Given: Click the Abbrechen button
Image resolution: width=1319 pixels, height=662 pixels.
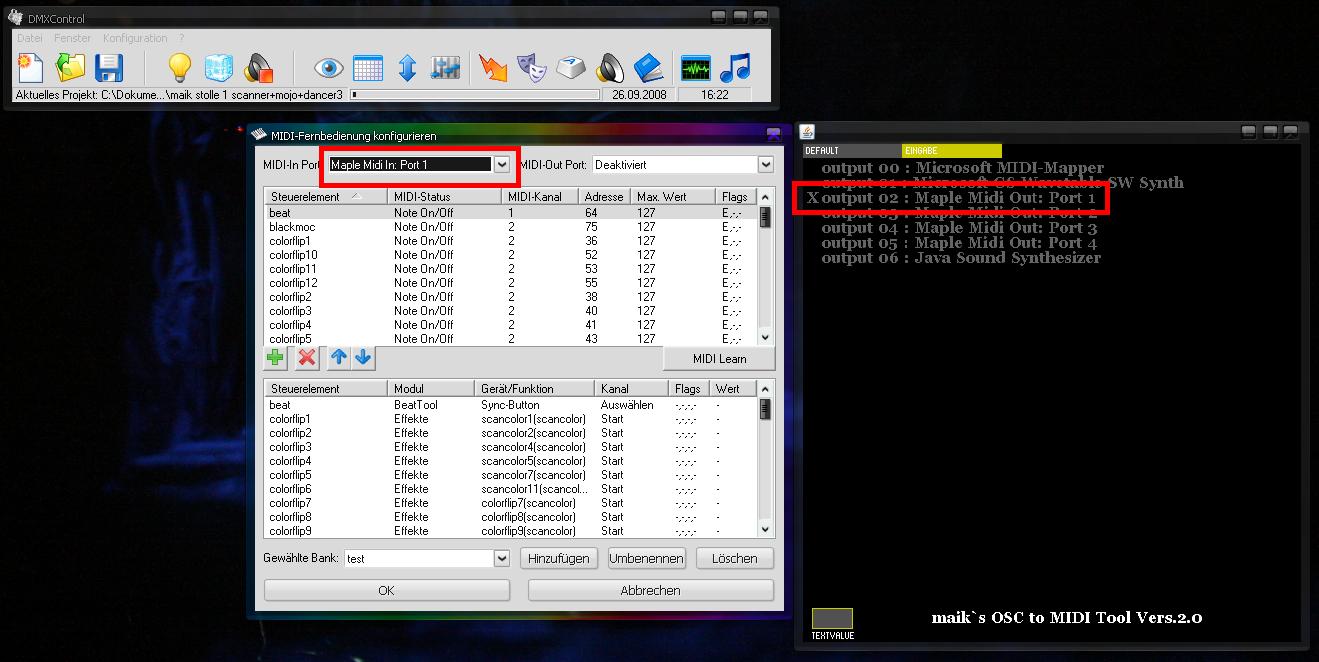Looking at the screenshot, I should click(650, 591).
